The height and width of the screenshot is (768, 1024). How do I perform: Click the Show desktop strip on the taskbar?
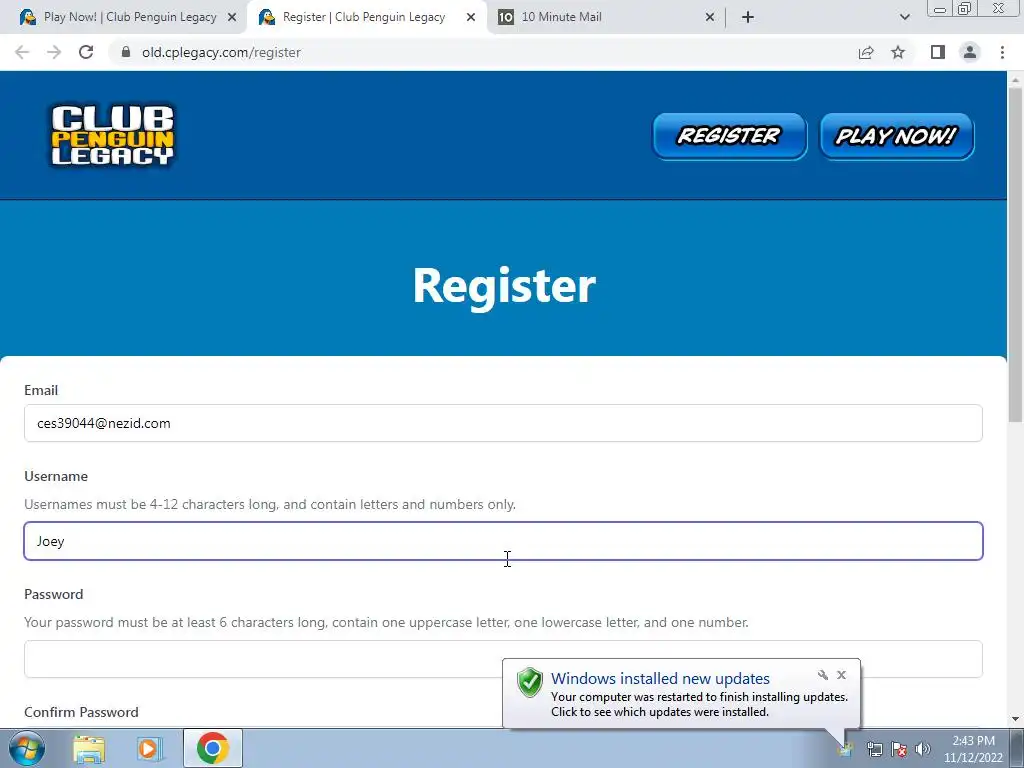1017,748
